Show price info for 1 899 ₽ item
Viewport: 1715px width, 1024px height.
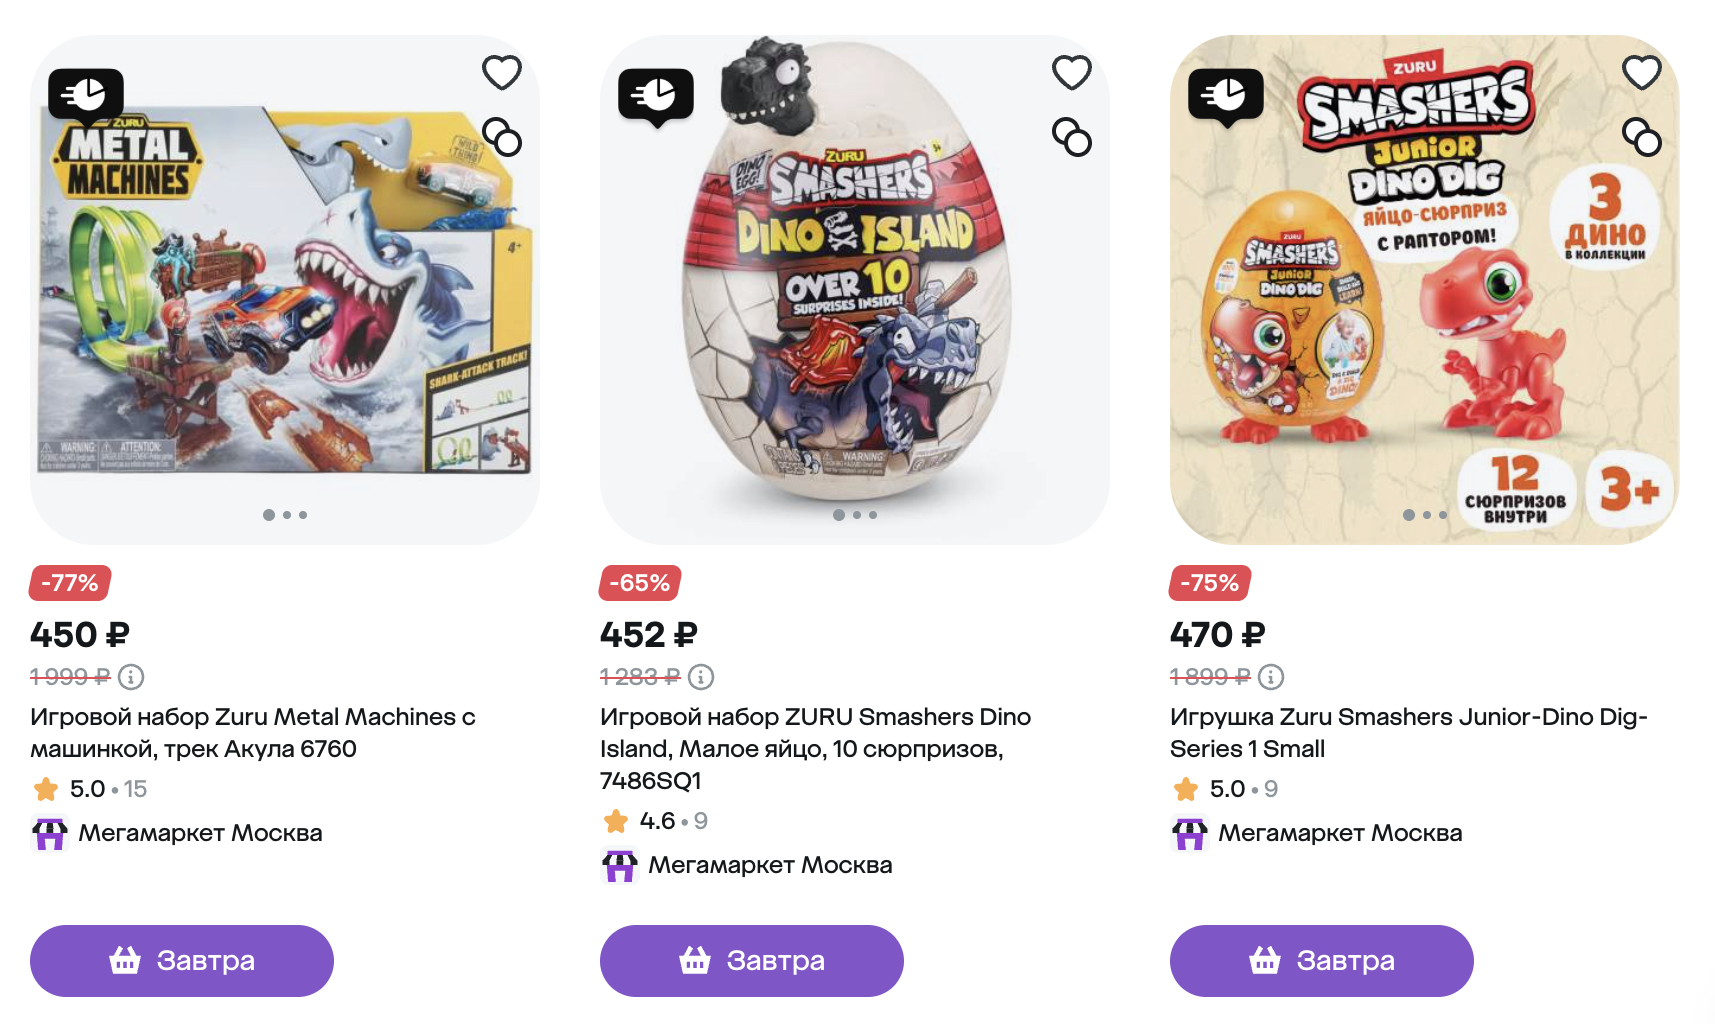point(1271,677)
